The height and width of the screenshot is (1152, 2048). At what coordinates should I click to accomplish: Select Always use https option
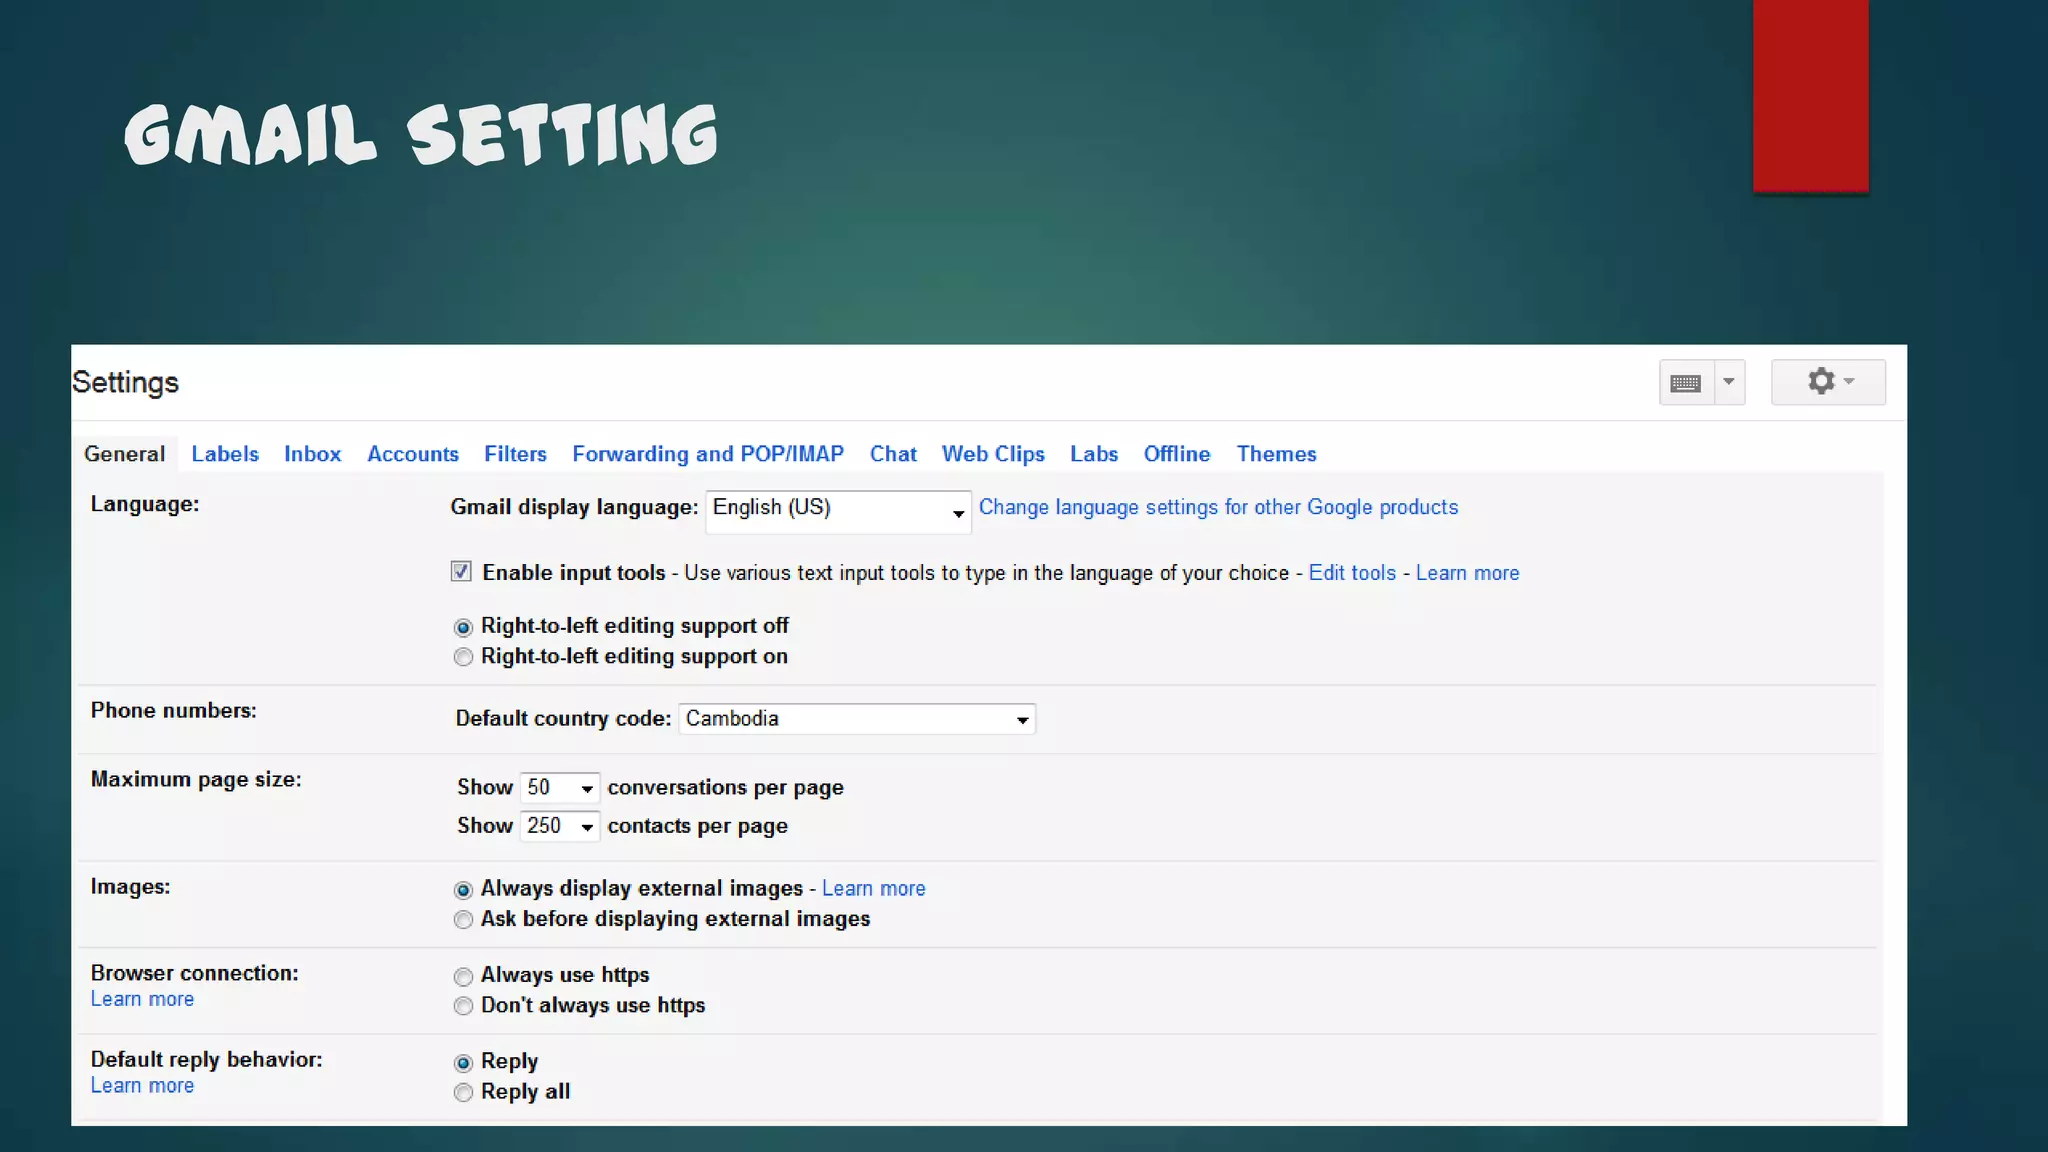[463, 977]
